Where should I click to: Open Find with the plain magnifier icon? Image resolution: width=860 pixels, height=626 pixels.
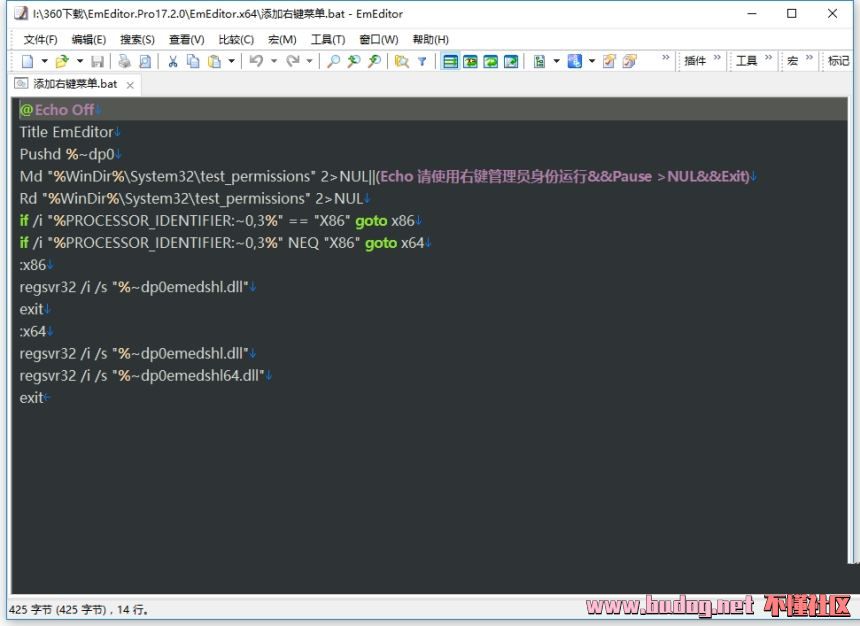(333, 61)
